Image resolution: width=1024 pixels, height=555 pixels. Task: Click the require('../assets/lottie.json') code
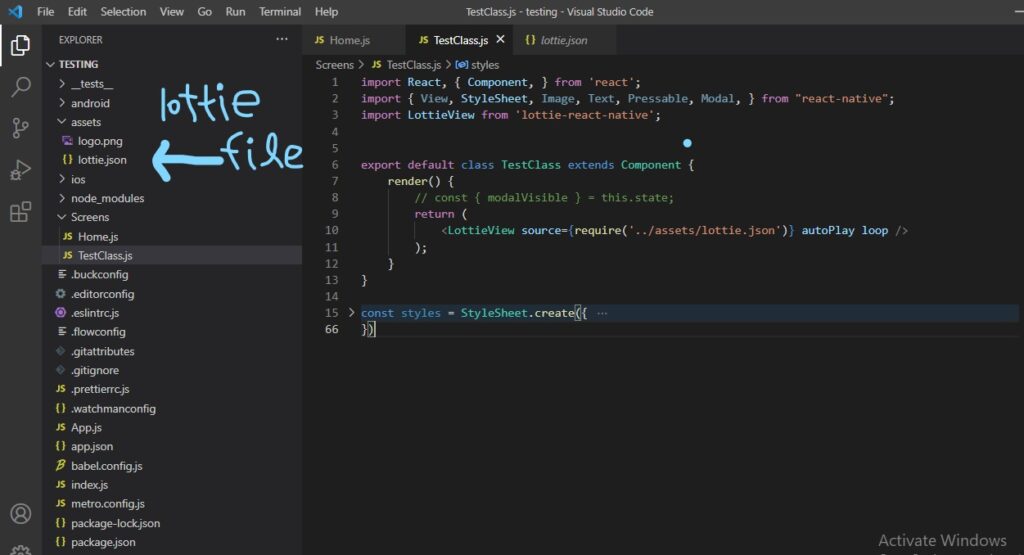point(681,230)
